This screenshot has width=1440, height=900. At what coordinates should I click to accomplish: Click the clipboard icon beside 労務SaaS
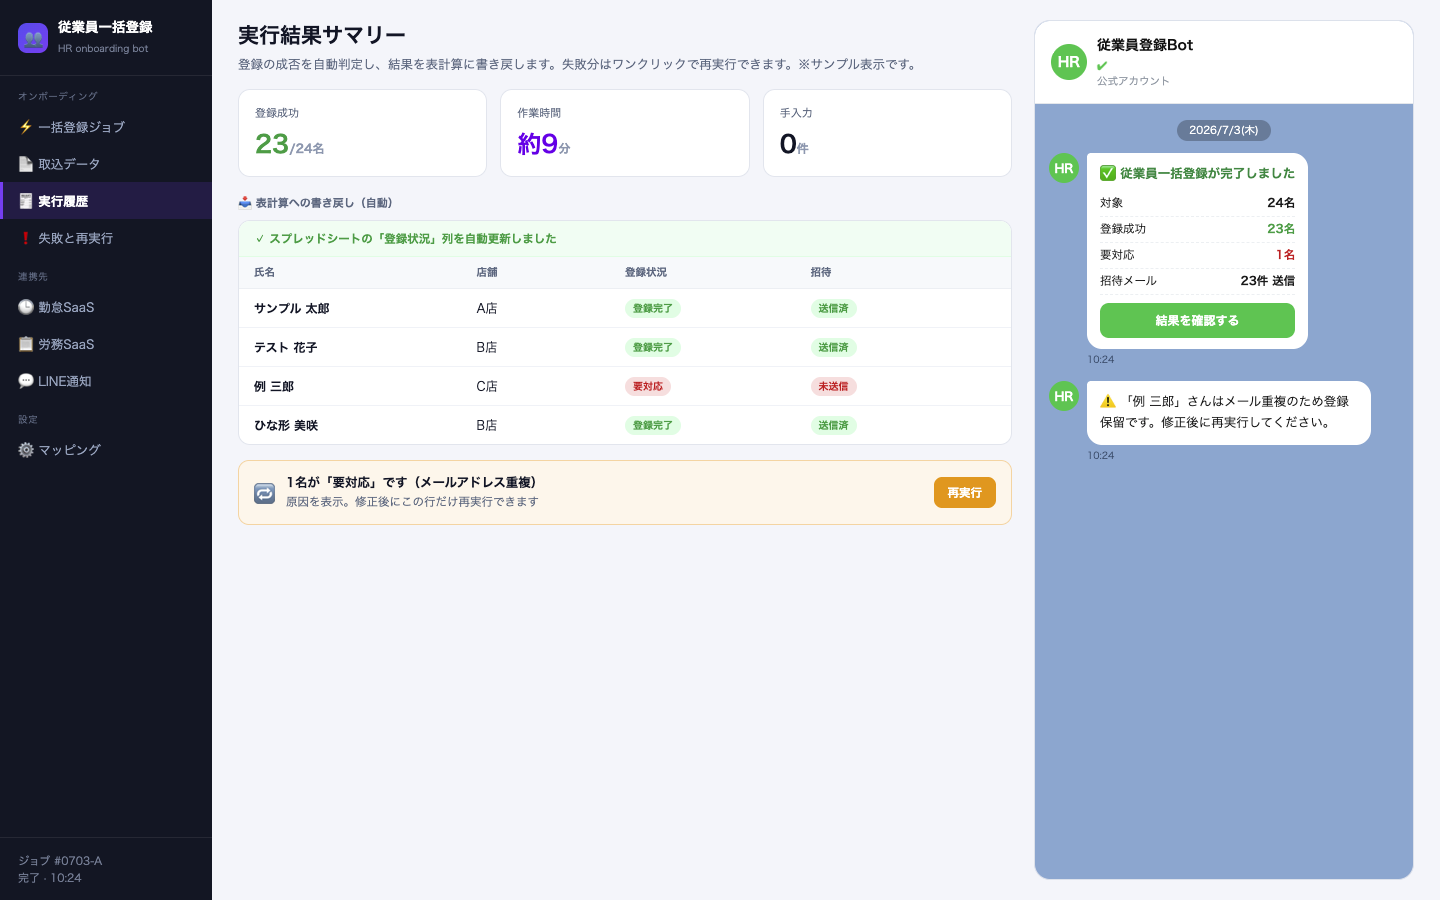pyautogui.click(x=26, y=344)
